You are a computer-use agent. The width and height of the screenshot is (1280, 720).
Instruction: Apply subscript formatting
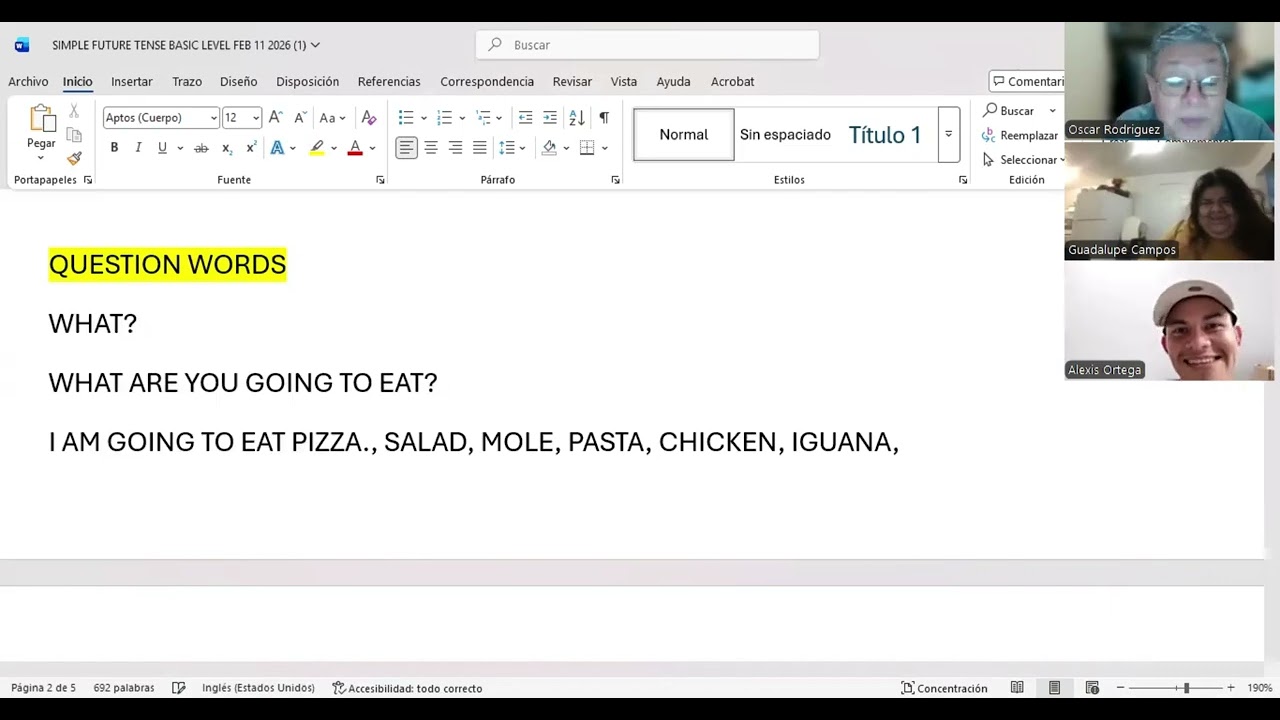click(227, 148)
